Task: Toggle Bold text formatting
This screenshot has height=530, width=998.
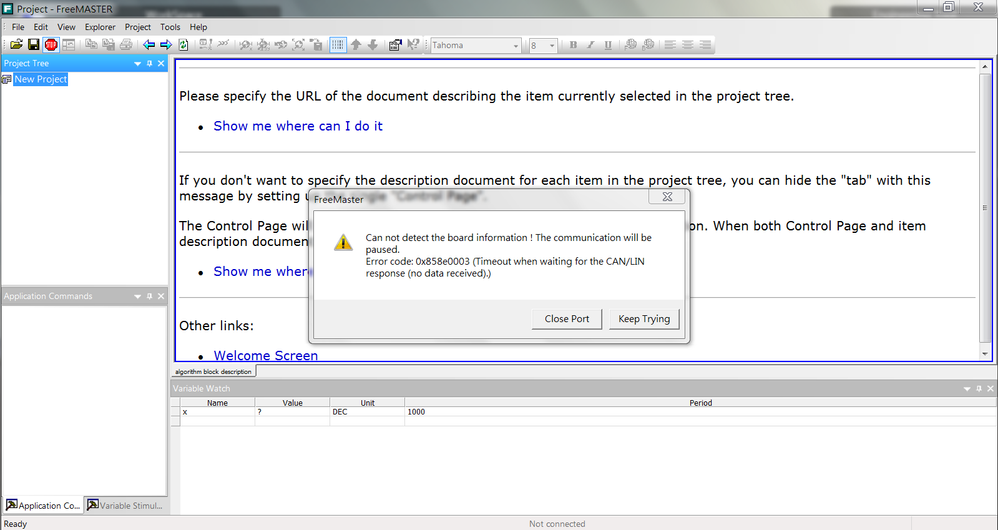Action: pos(573,45)
